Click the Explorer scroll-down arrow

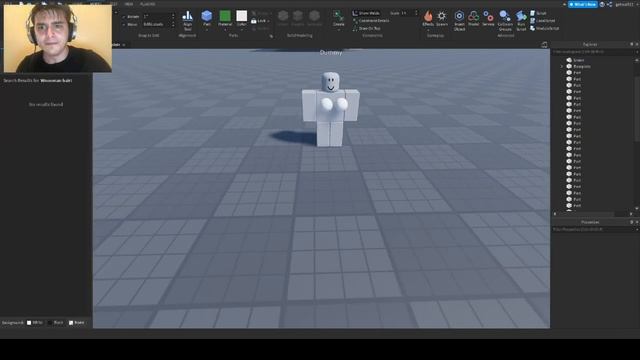pos(636,209)
